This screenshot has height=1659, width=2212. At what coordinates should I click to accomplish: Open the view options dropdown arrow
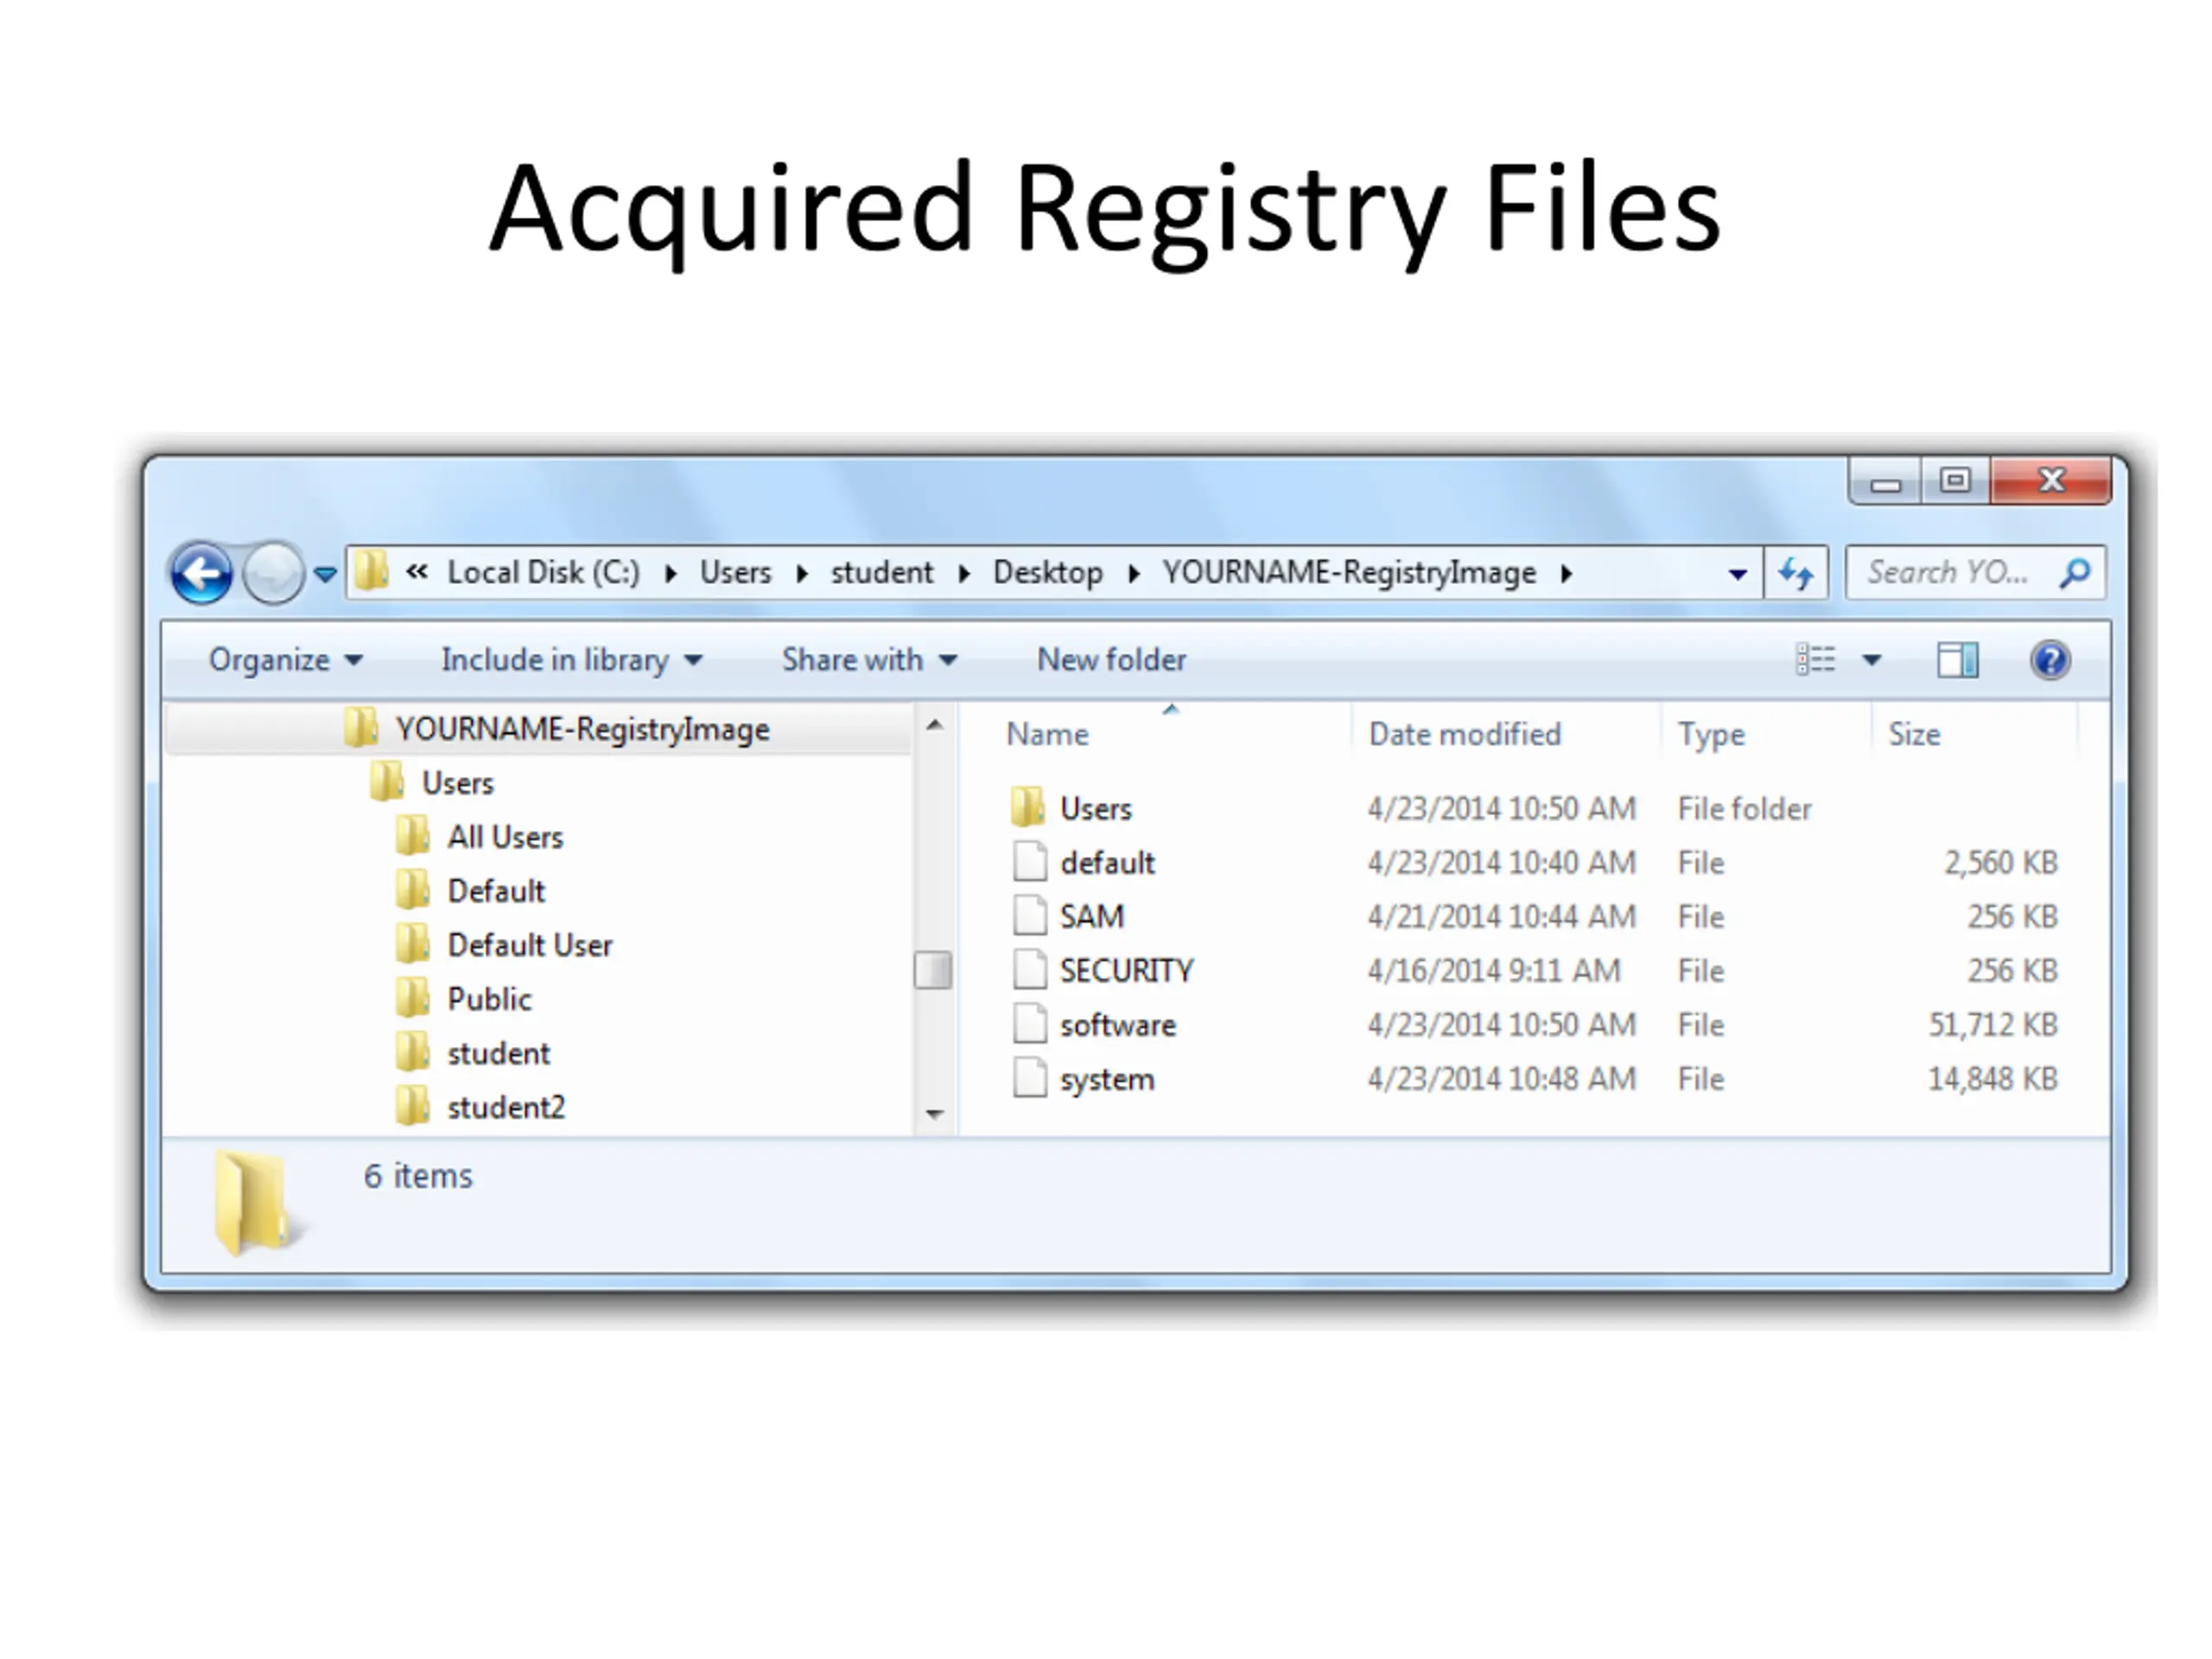click(1872, 660)
